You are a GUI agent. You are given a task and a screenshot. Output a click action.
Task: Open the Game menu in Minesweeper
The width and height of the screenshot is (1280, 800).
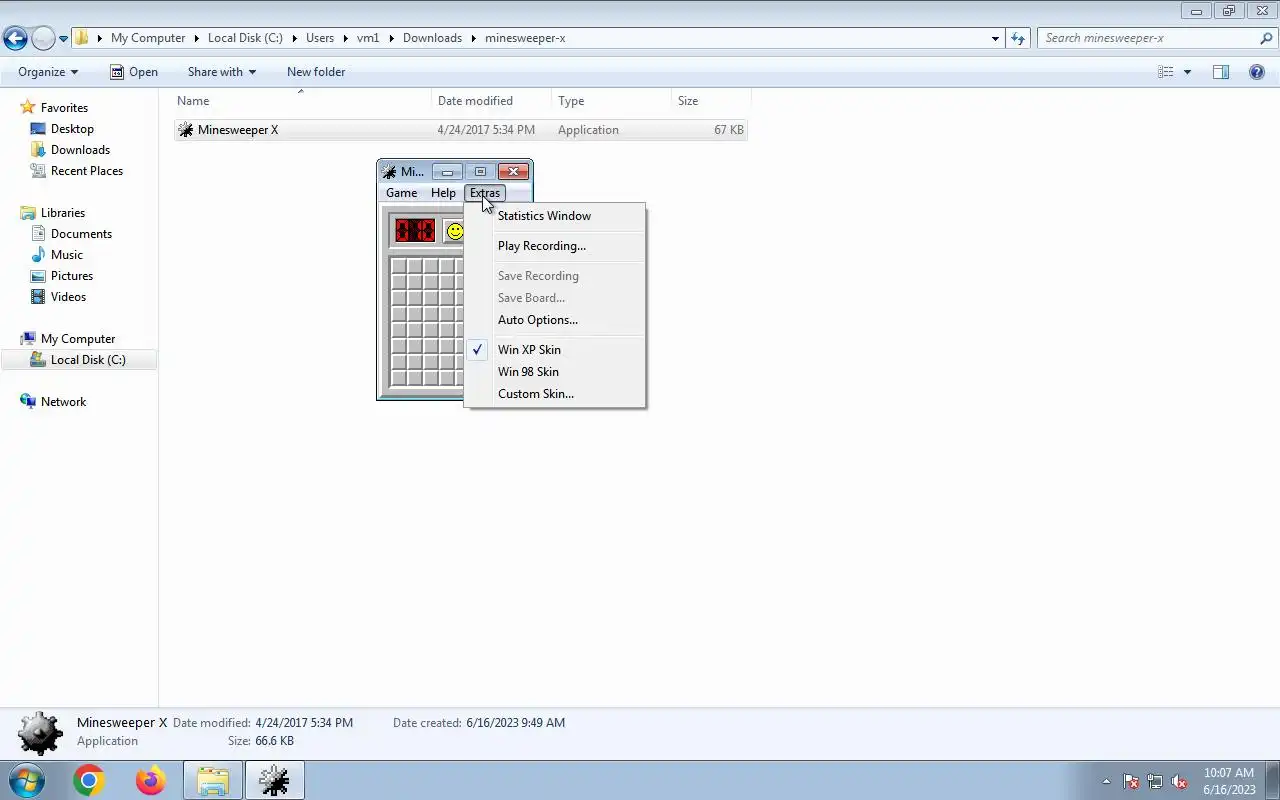pyautogui.click(x=402, y=193)
